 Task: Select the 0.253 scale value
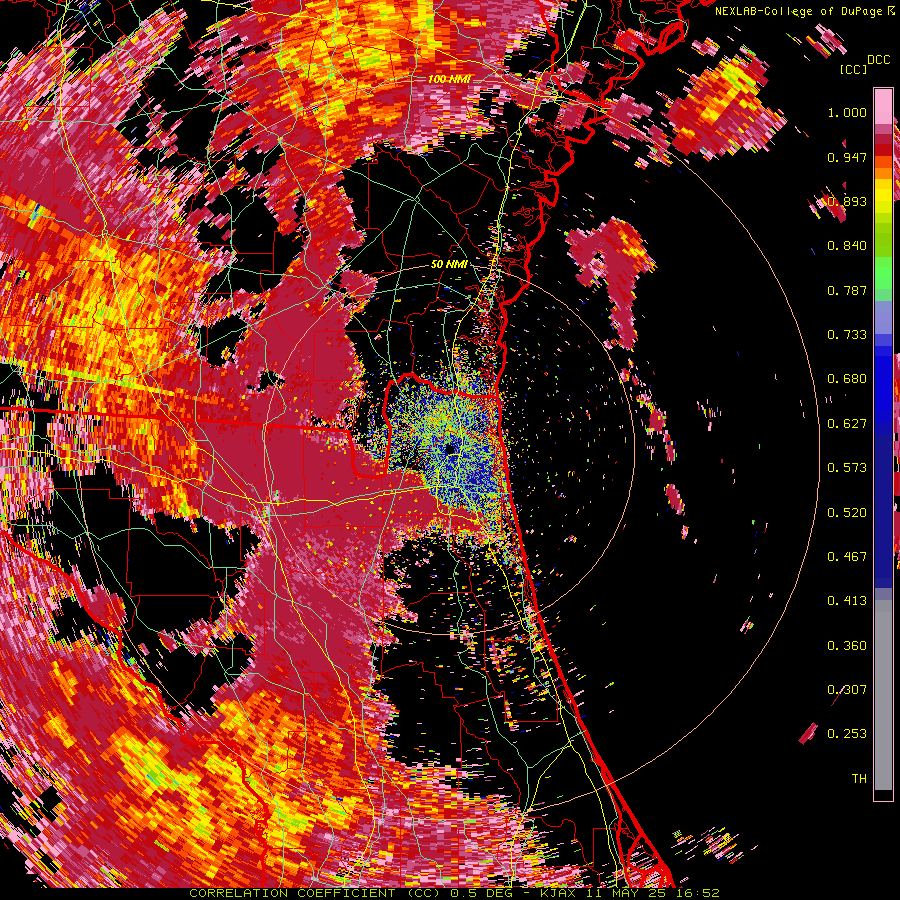(x=847, y=734)
